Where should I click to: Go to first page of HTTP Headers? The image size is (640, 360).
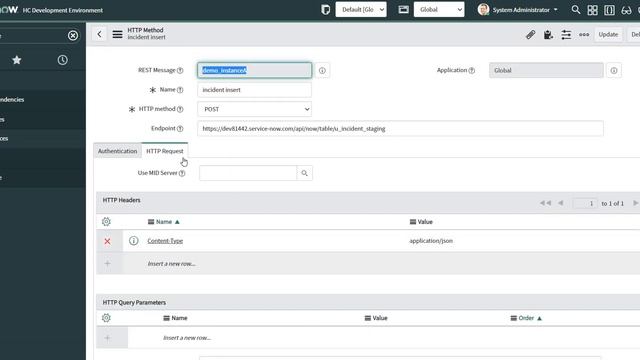[x=545, y=203]
